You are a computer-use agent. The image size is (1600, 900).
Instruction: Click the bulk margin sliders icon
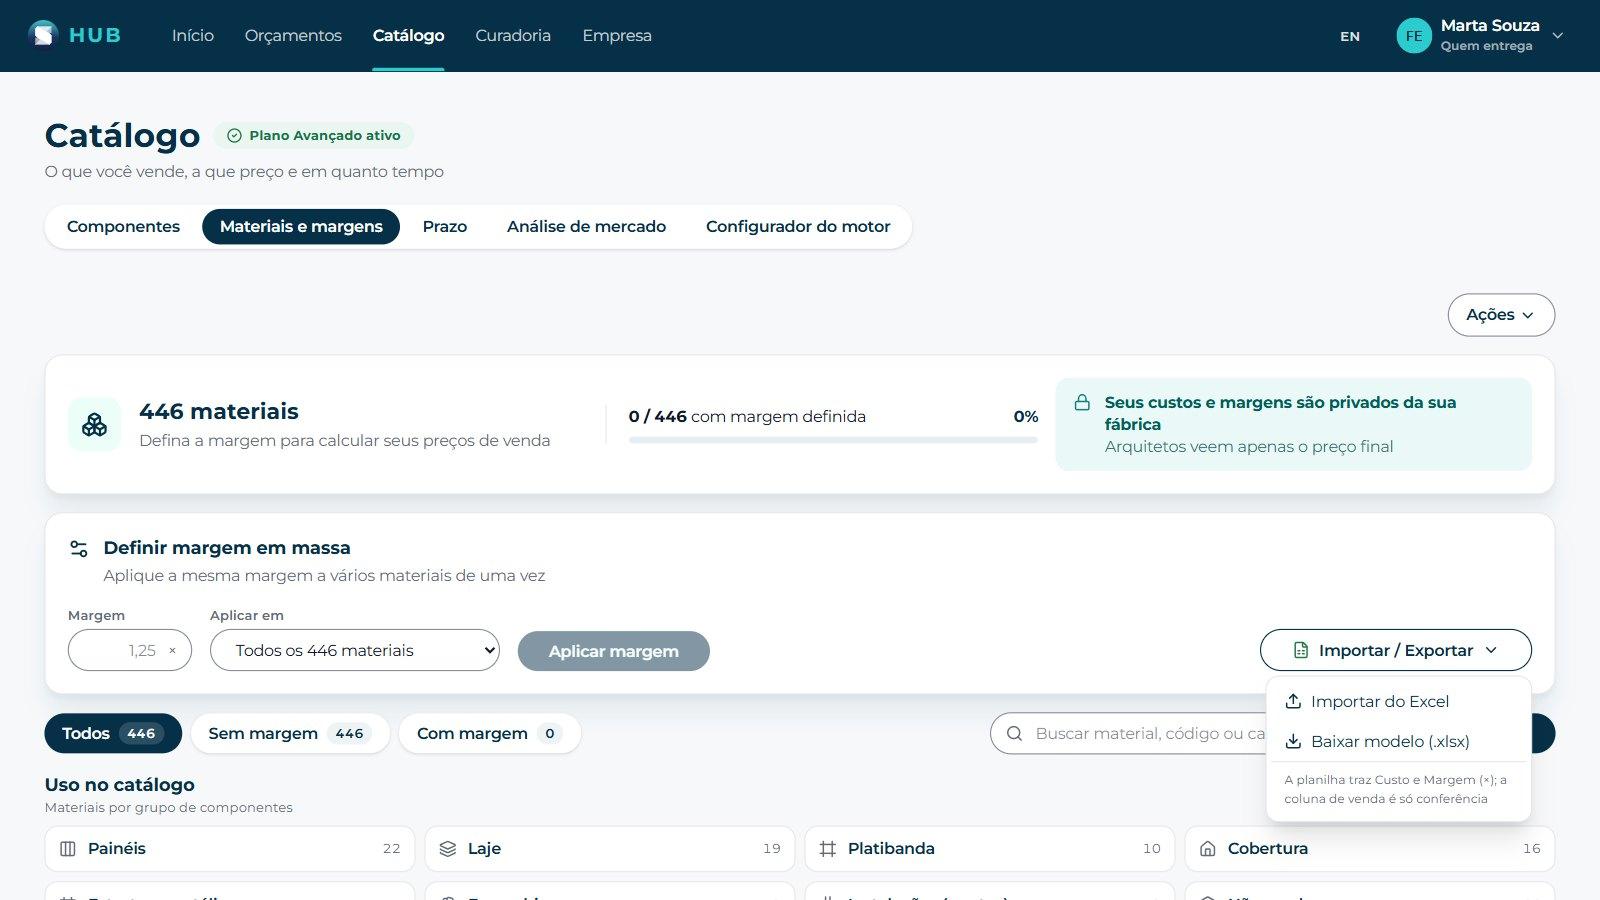[x=79, y=548]
